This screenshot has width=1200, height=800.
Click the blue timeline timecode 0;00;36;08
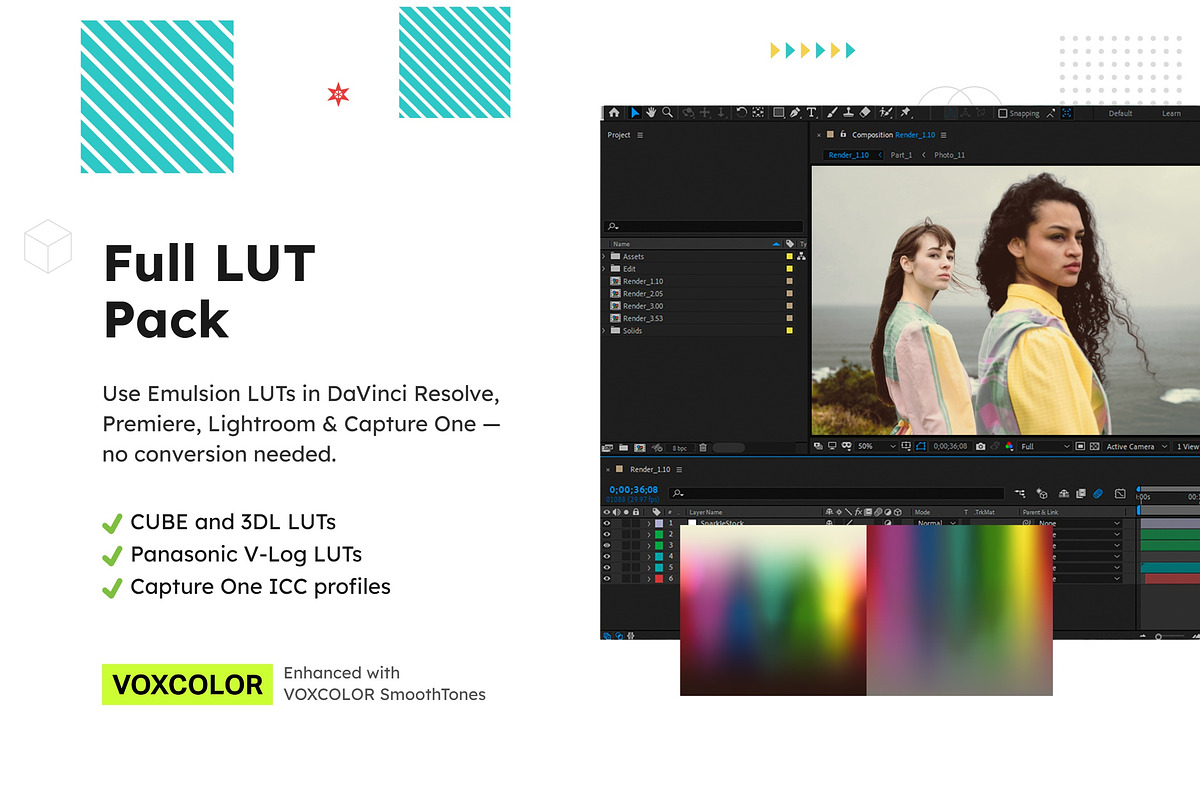633,490
